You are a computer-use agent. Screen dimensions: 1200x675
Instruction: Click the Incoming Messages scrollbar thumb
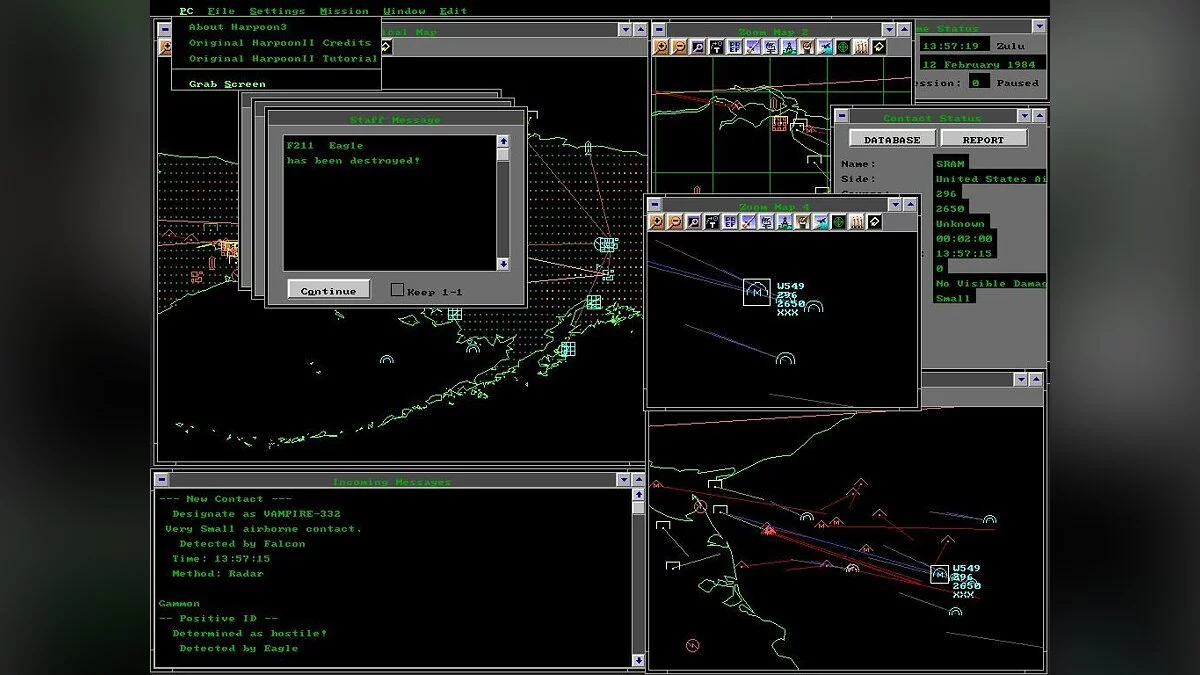(639, 508)
